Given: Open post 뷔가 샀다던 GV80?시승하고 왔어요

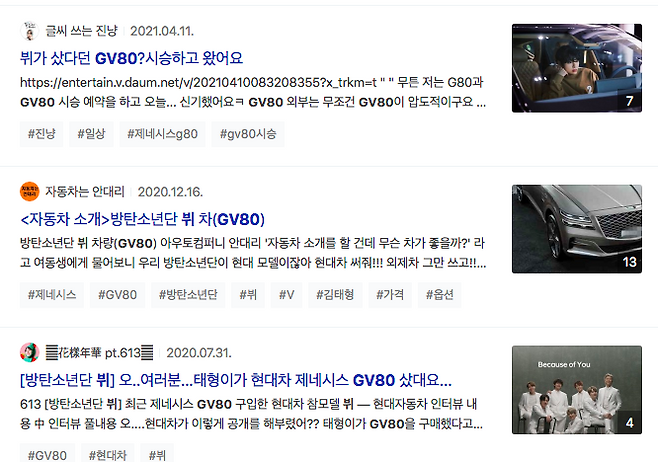Looking at the screenshot, I should pos(131,58).
